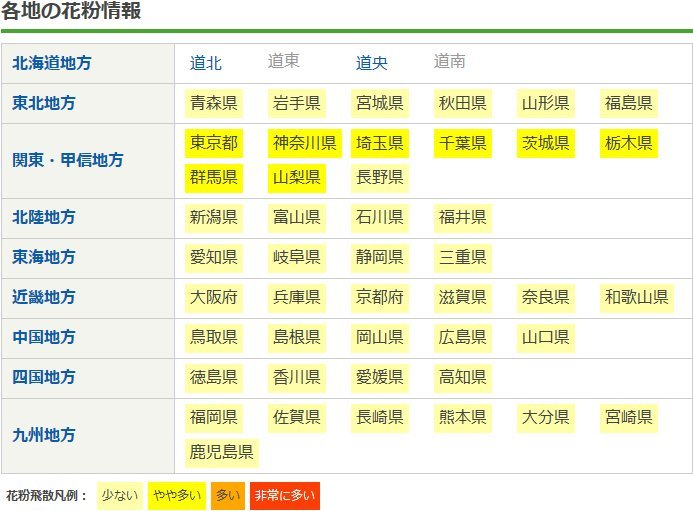Select 新潟県 under 北陸地方
The height and width of the screenshot is (511, 693).
[214, 217]
